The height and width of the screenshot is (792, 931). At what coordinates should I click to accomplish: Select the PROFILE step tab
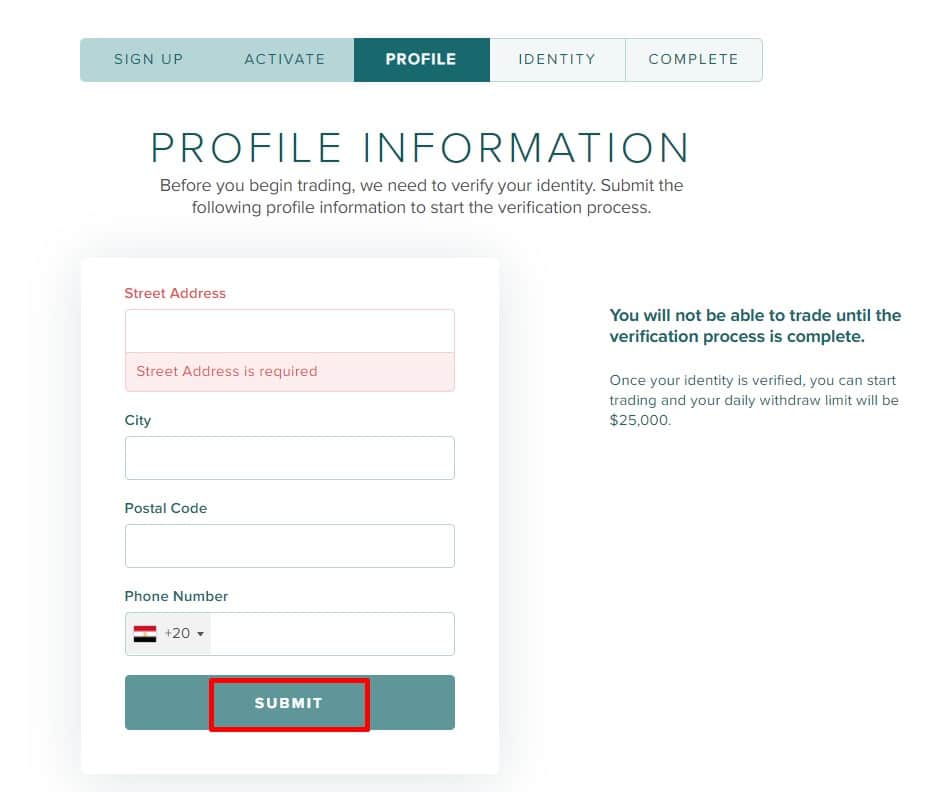pos(421,59)
